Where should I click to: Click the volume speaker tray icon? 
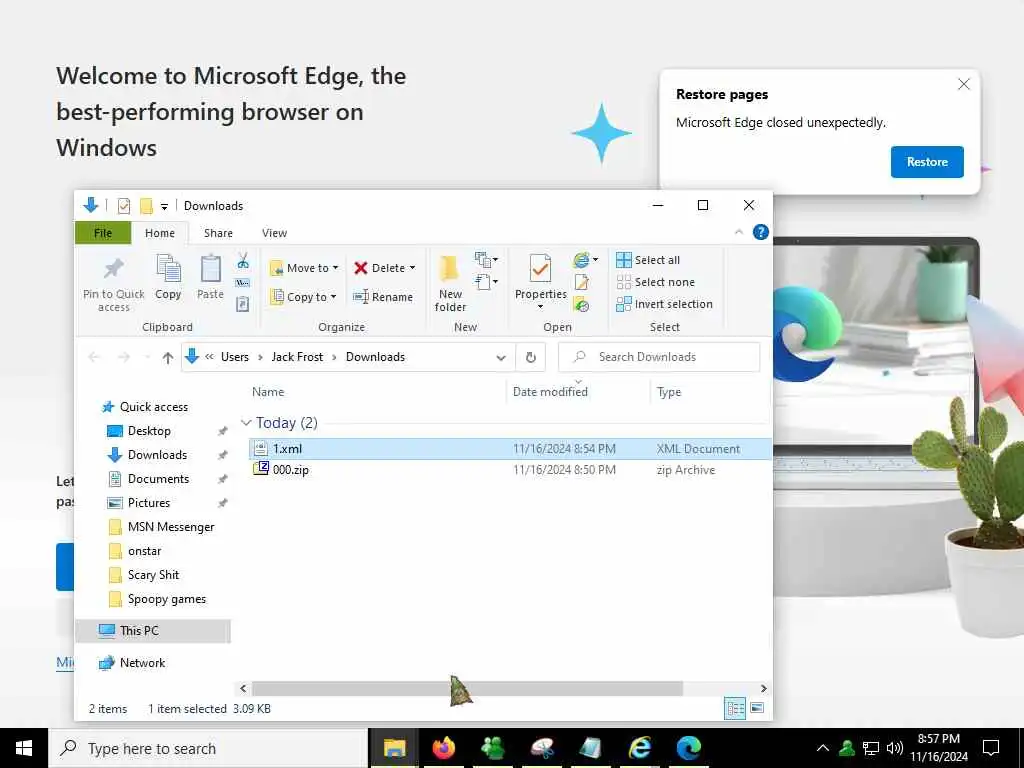pyautogui.click(x=895, y=748)
